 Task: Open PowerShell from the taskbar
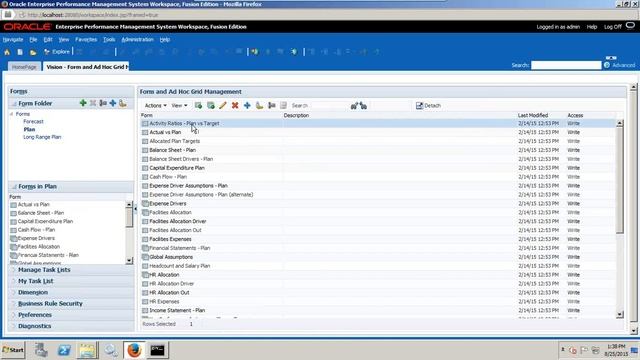point(64,350)
